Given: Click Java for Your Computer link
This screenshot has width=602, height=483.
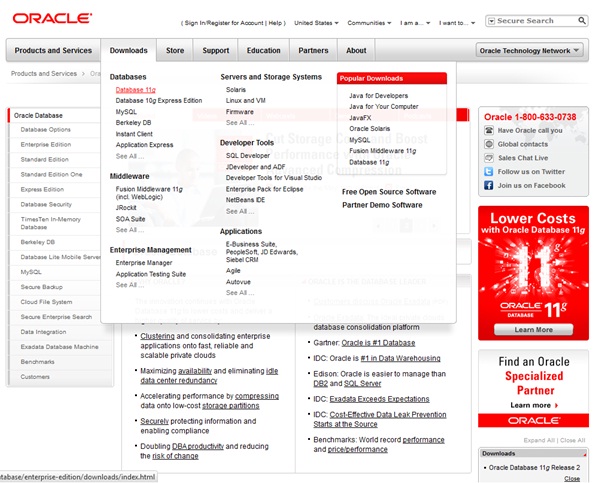Looking at the screenshot, I should [x=384, y=106].
